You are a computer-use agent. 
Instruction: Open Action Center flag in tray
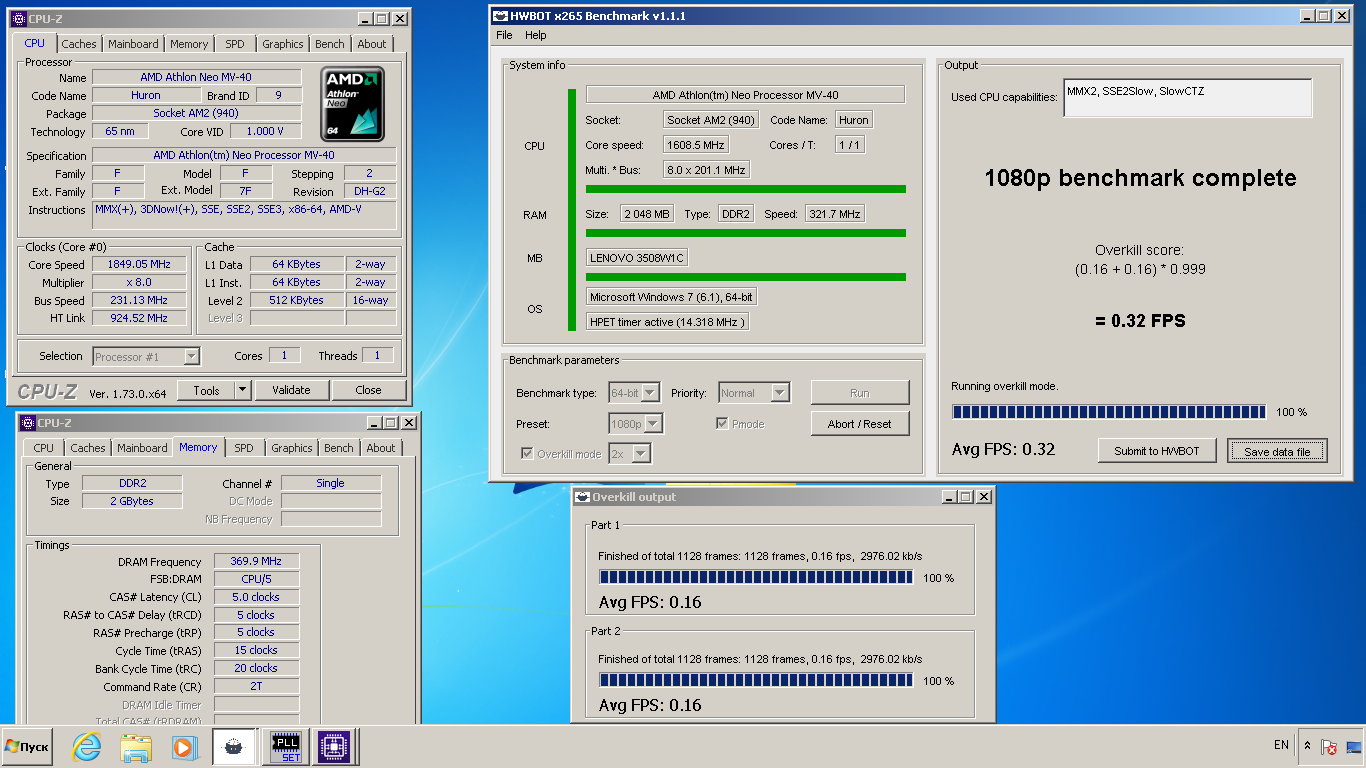[x=1329, y=746]
